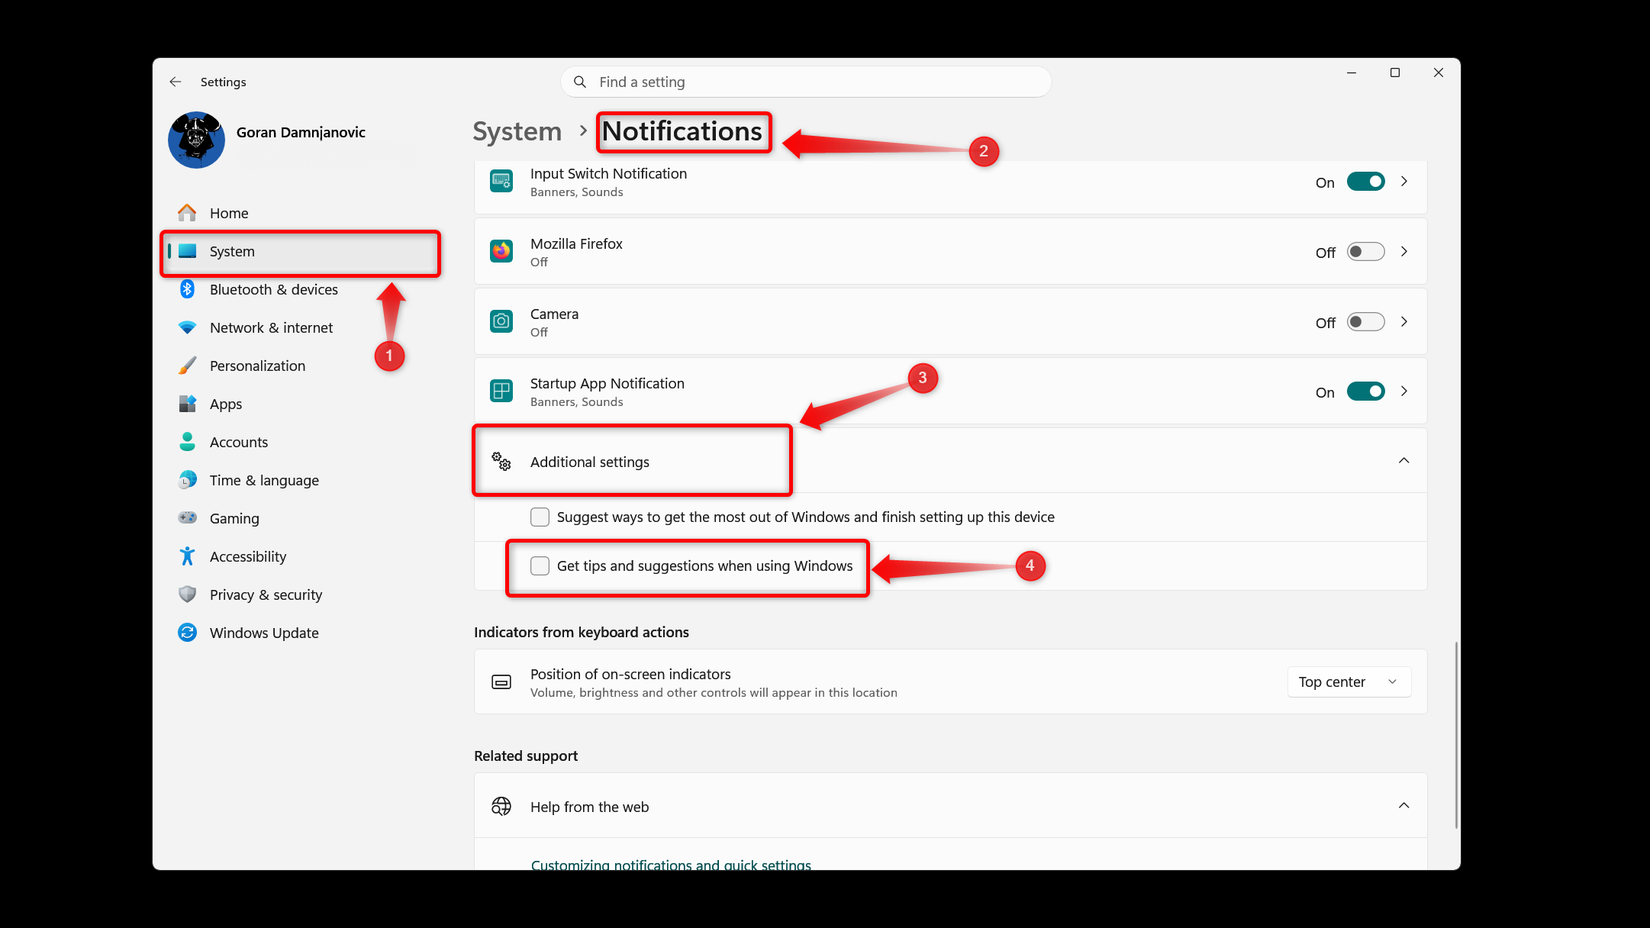This screenshot has width=1650, height=928.
Task: Select Home in the sidebar
Action: click(300, 213)
